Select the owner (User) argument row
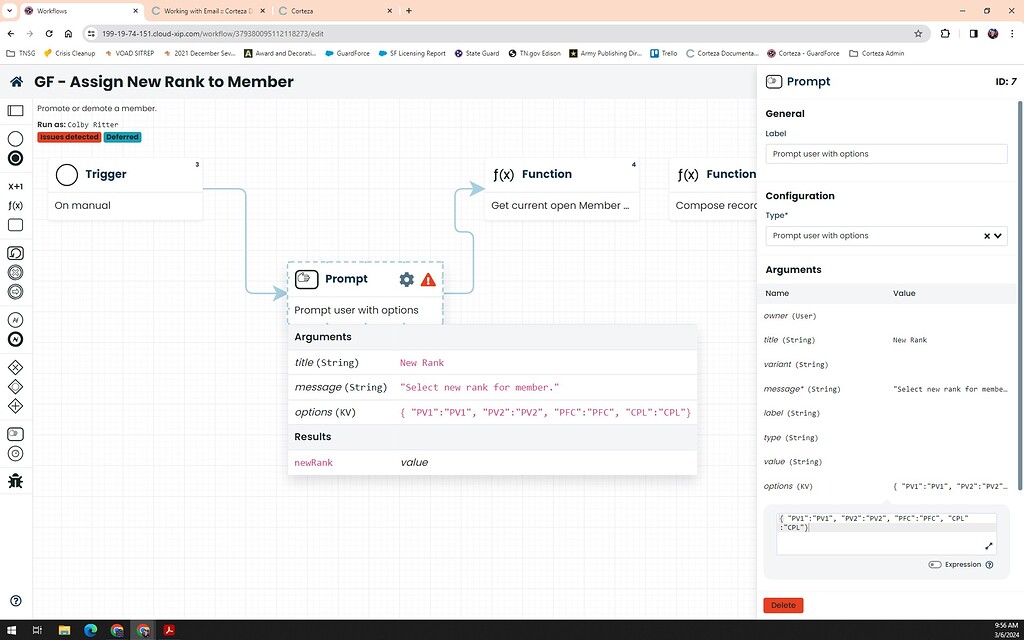The height and width of the screenshot is (640, 1024). (x=886, y=316)
